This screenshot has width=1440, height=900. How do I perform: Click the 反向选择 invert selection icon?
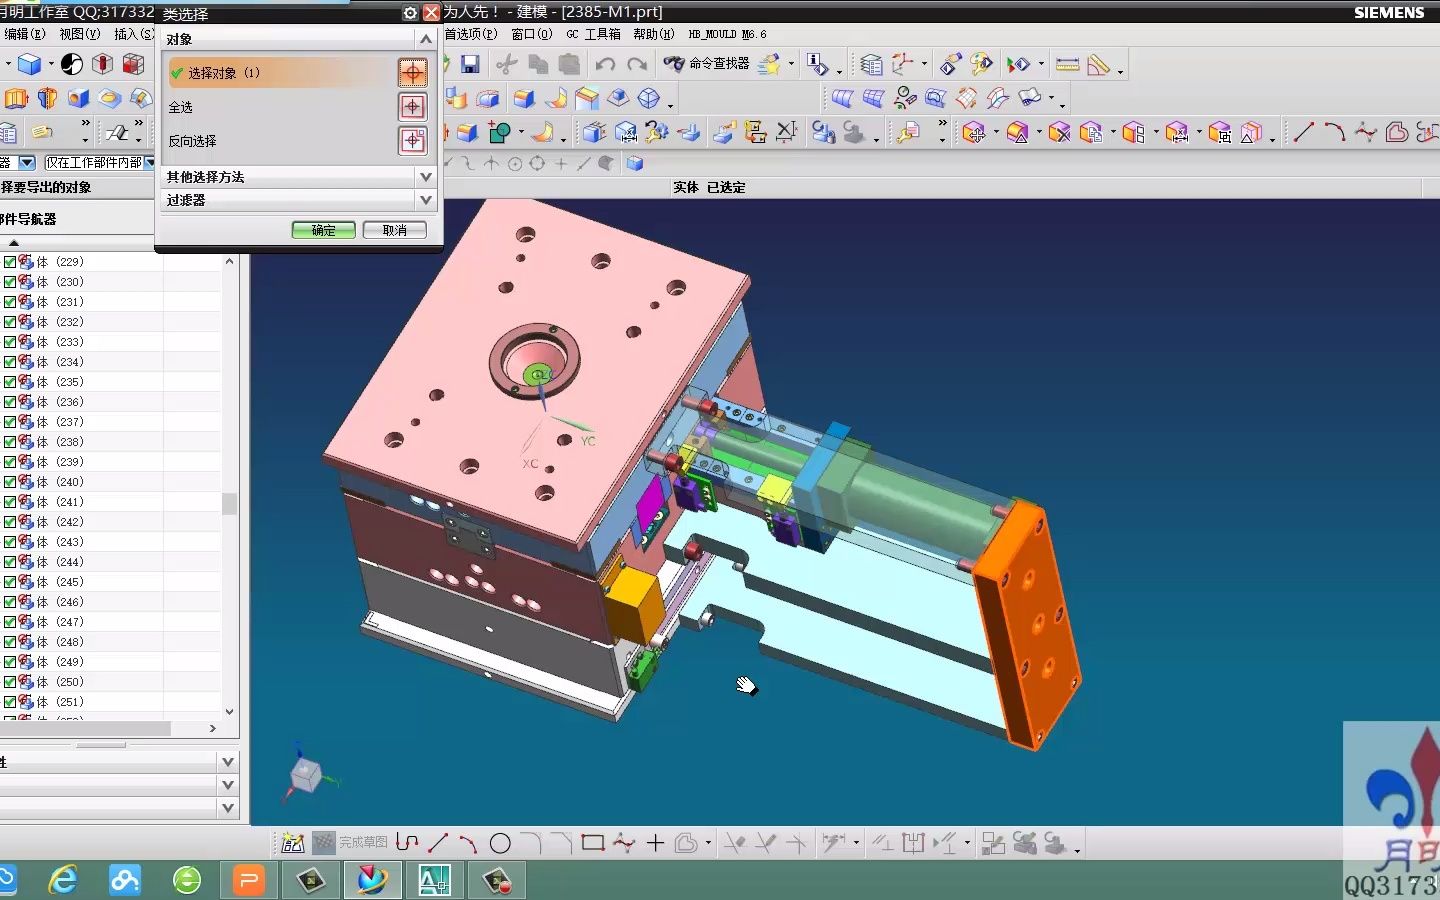413,141
